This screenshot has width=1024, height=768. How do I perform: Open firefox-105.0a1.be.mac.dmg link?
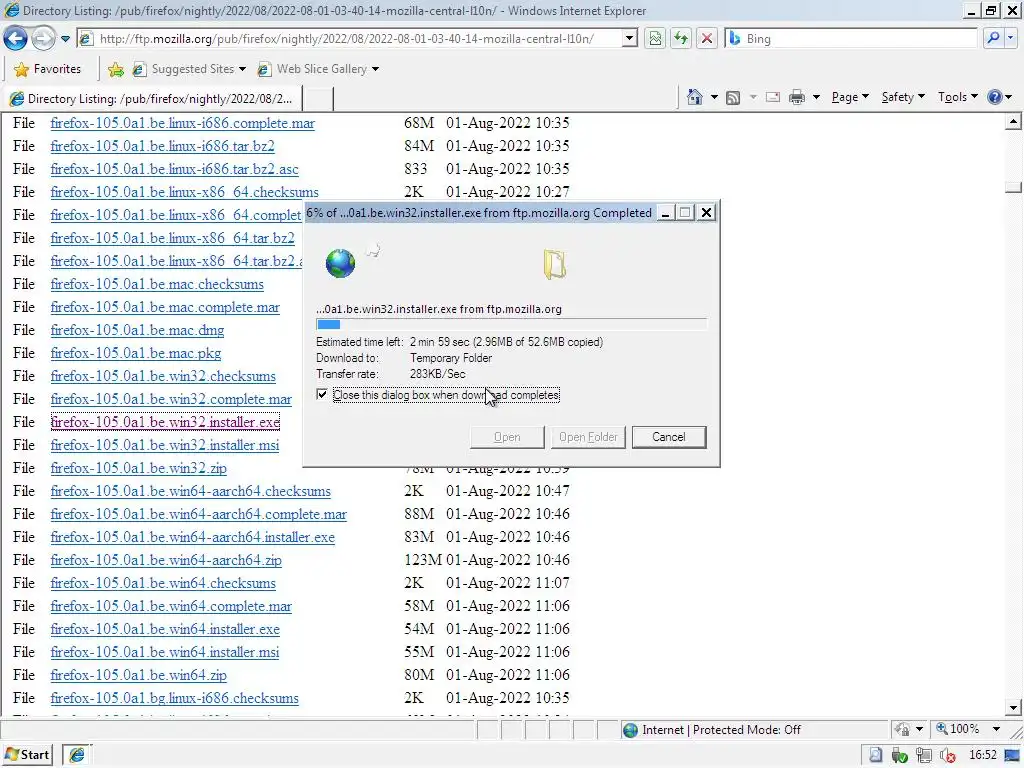pos(137,330)
